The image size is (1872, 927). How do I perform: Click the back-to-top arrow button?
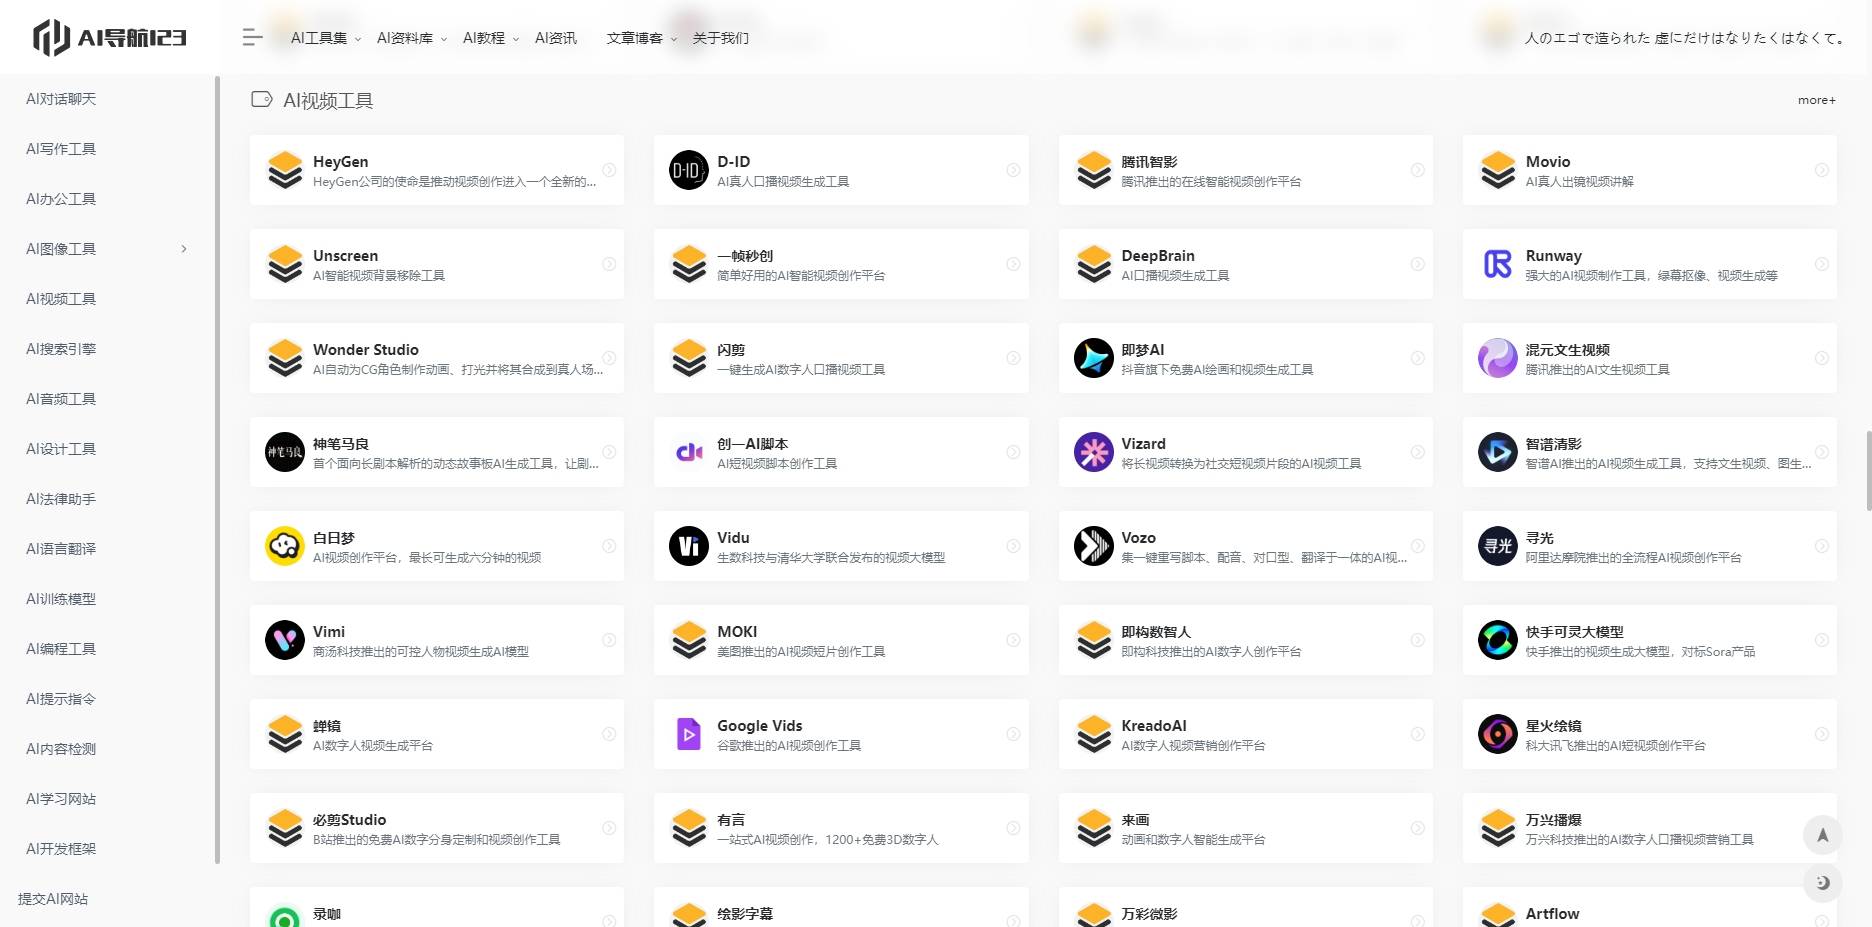1822,835
